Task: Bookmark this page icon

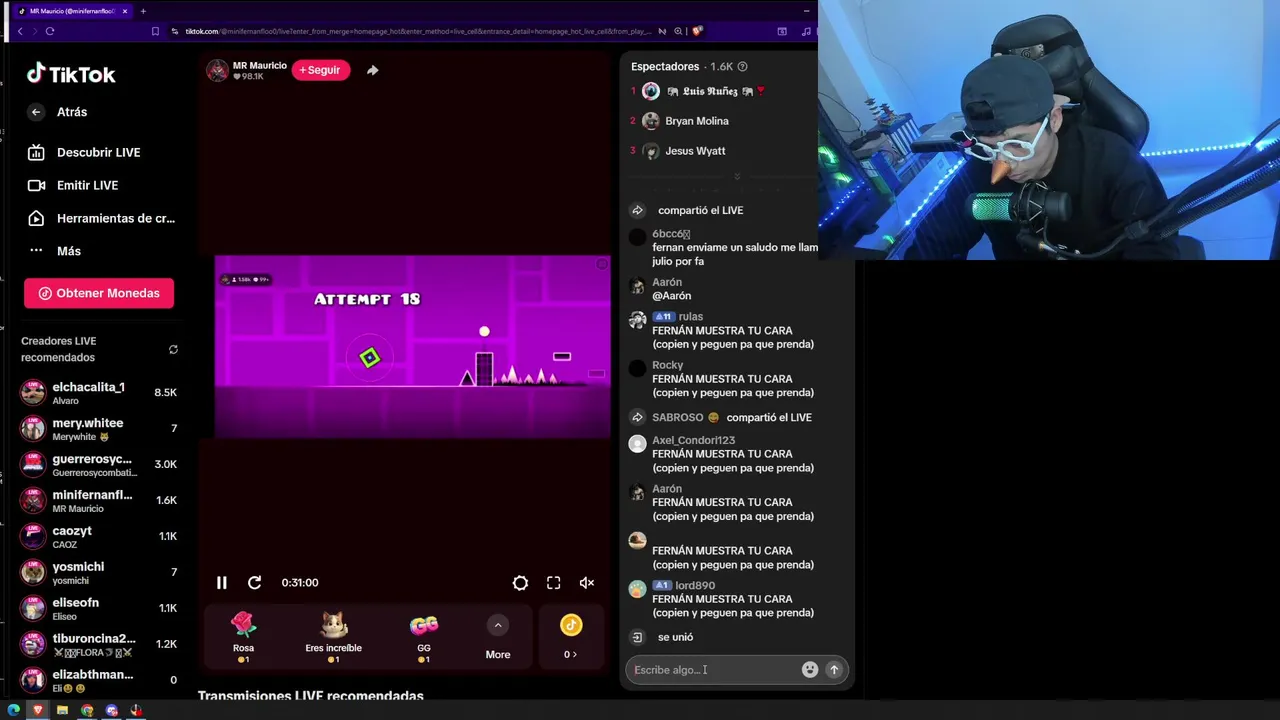Action: (x=155, y=31)
